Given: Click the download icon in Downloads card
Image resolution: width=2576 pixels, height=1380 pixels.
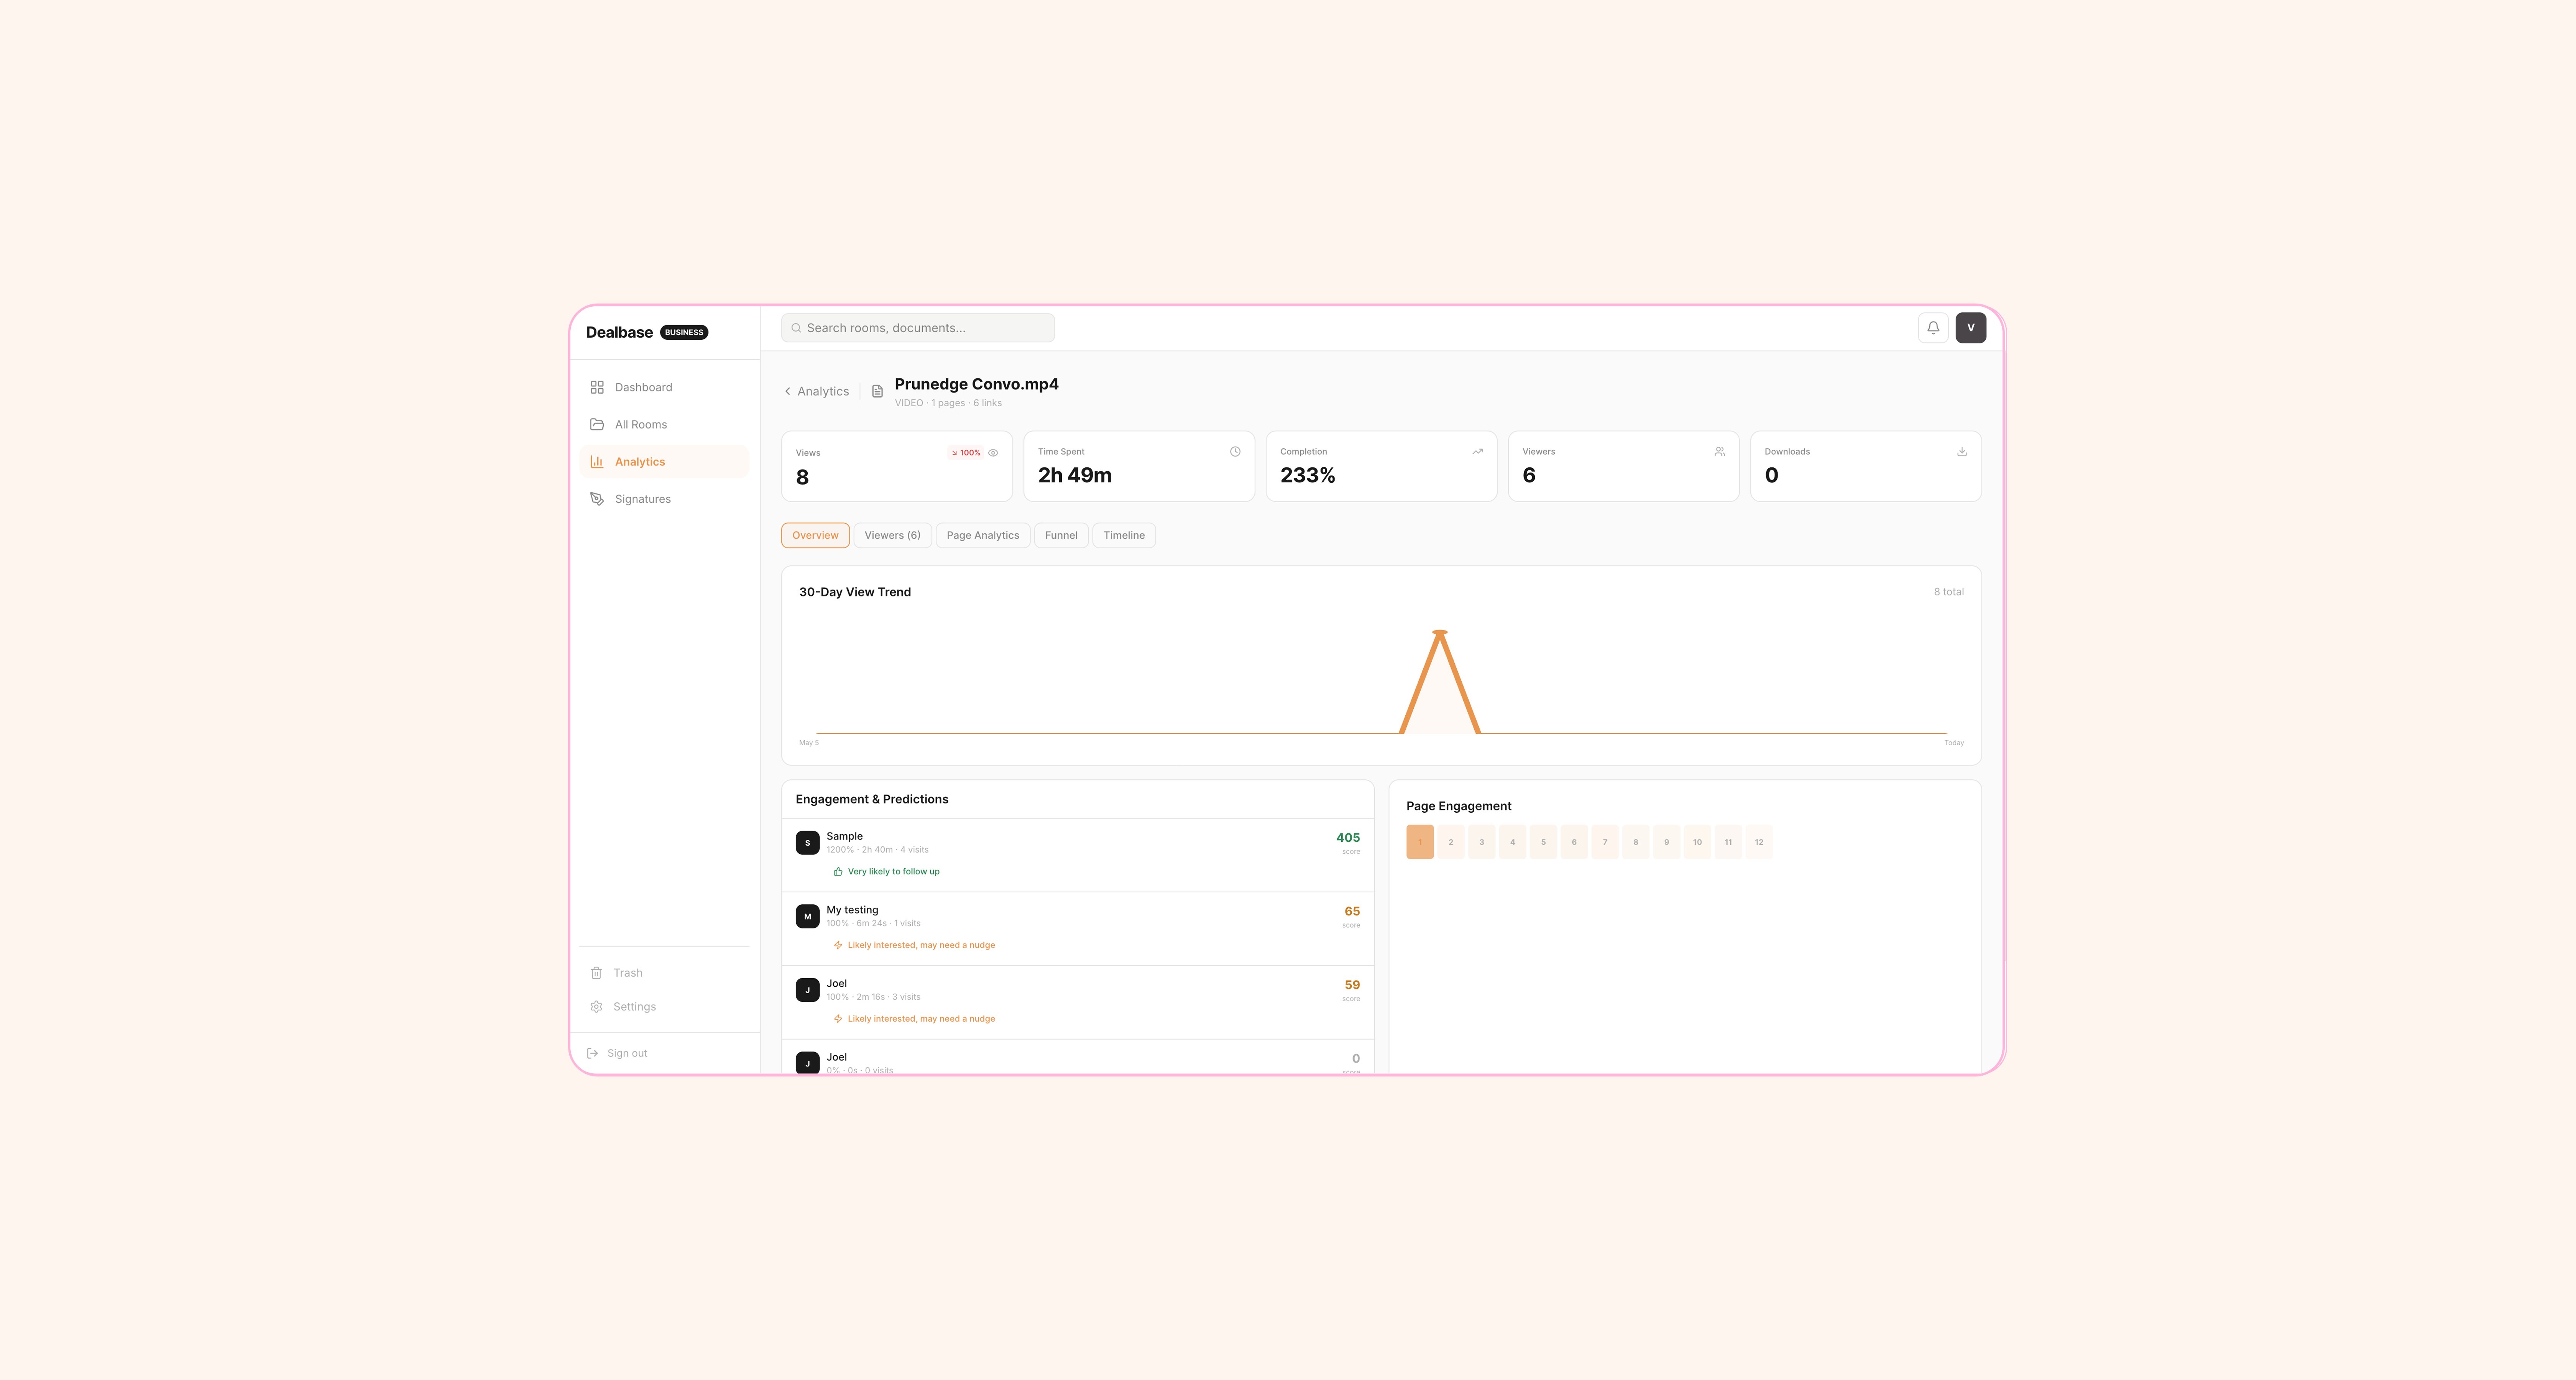Looking at the screenshot, I should (x=1962, y=452).
